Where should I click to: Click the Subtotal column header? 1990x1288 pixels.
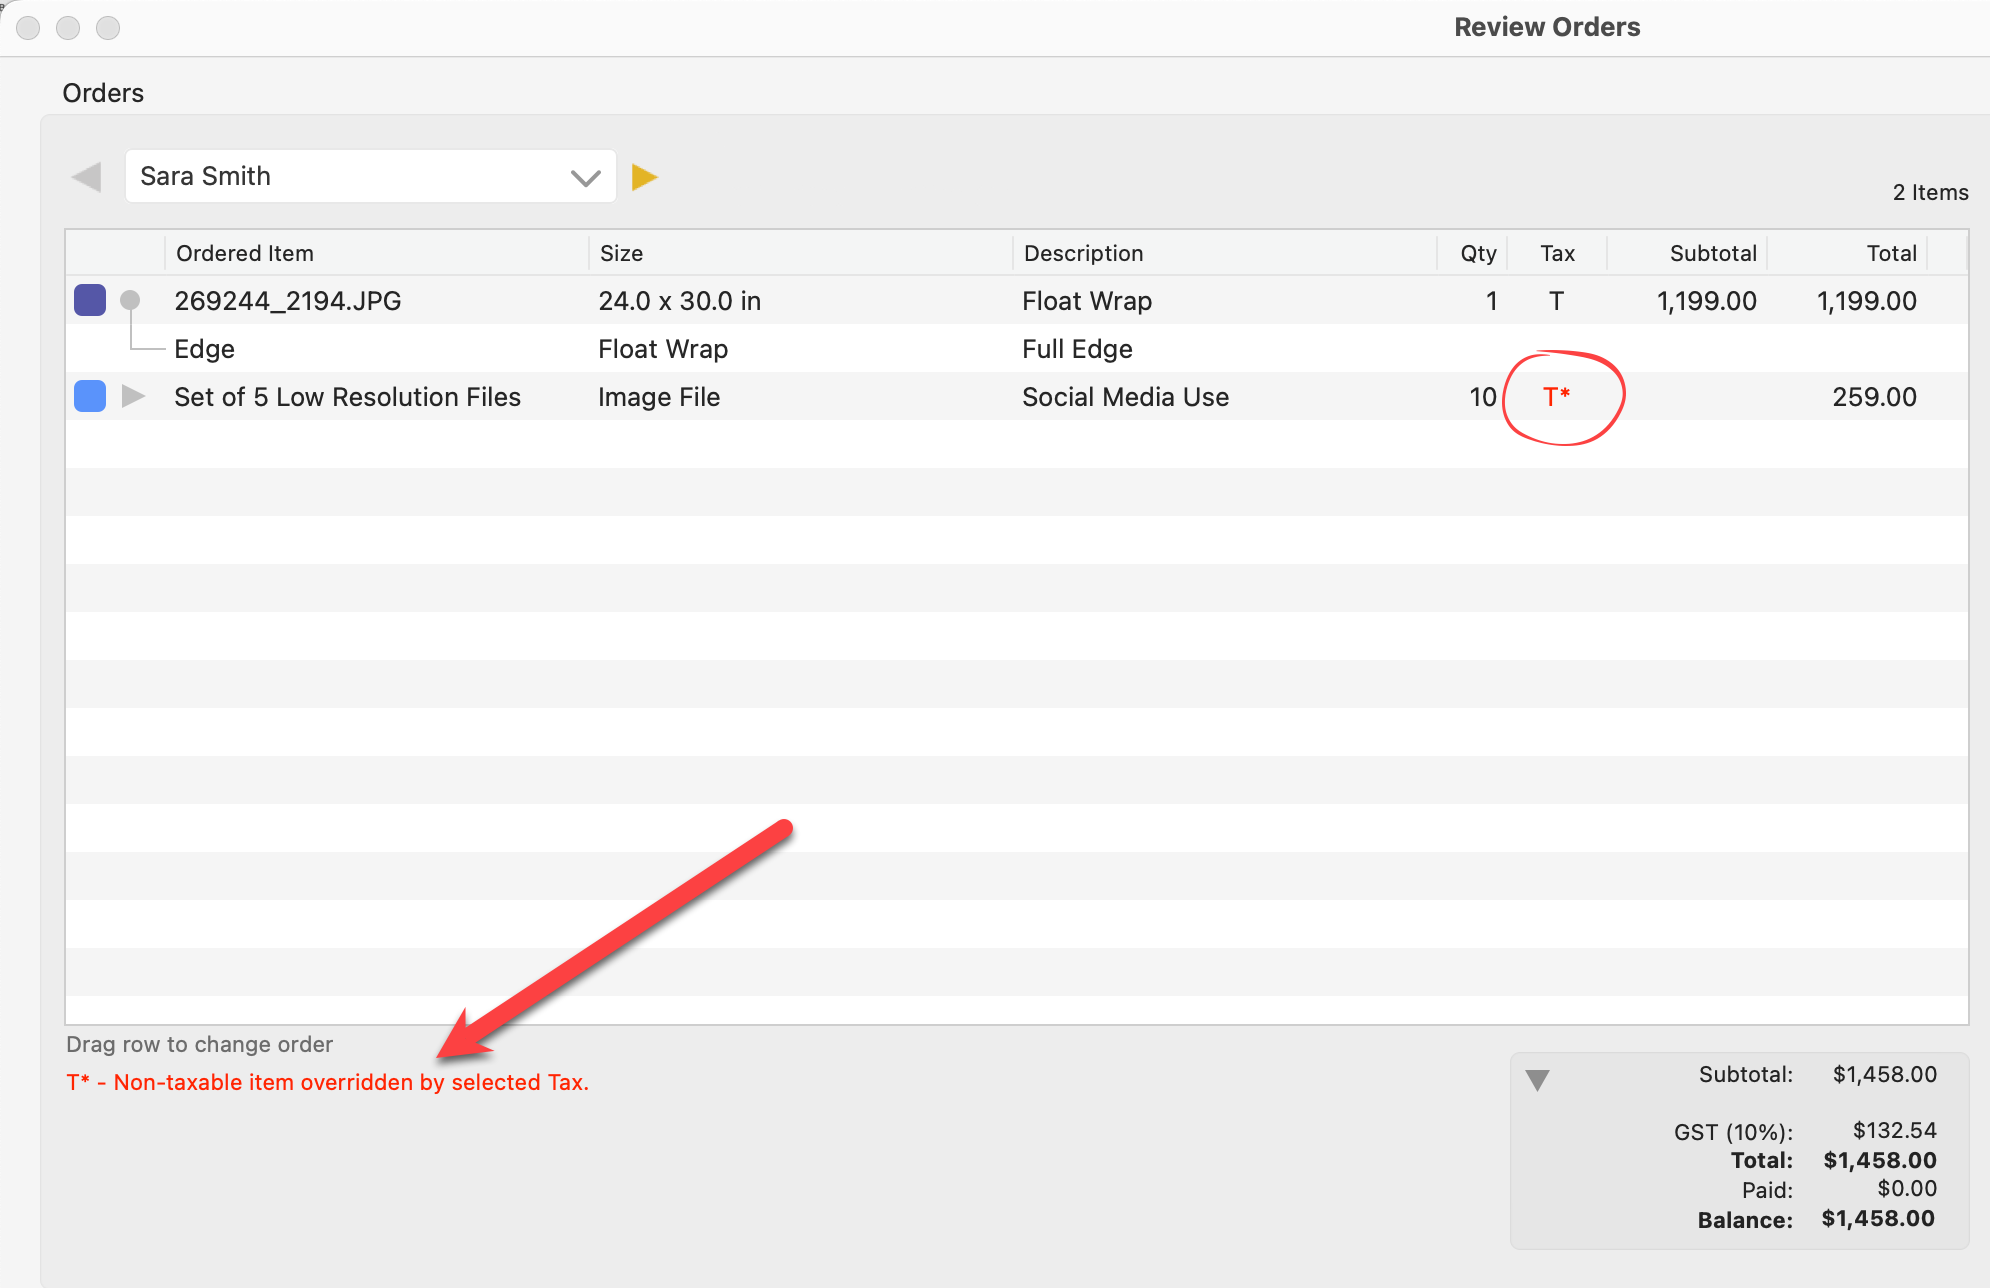coord(1712,253)
